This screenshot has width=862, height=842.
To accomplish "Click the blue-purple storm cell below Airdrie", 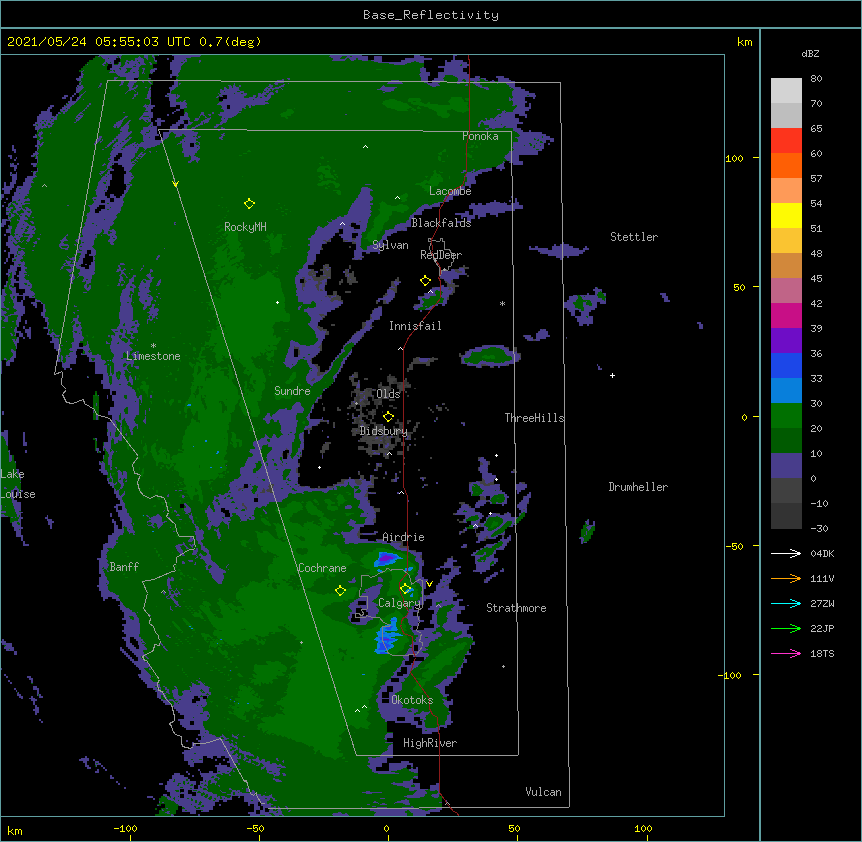I will coord(388,559).
